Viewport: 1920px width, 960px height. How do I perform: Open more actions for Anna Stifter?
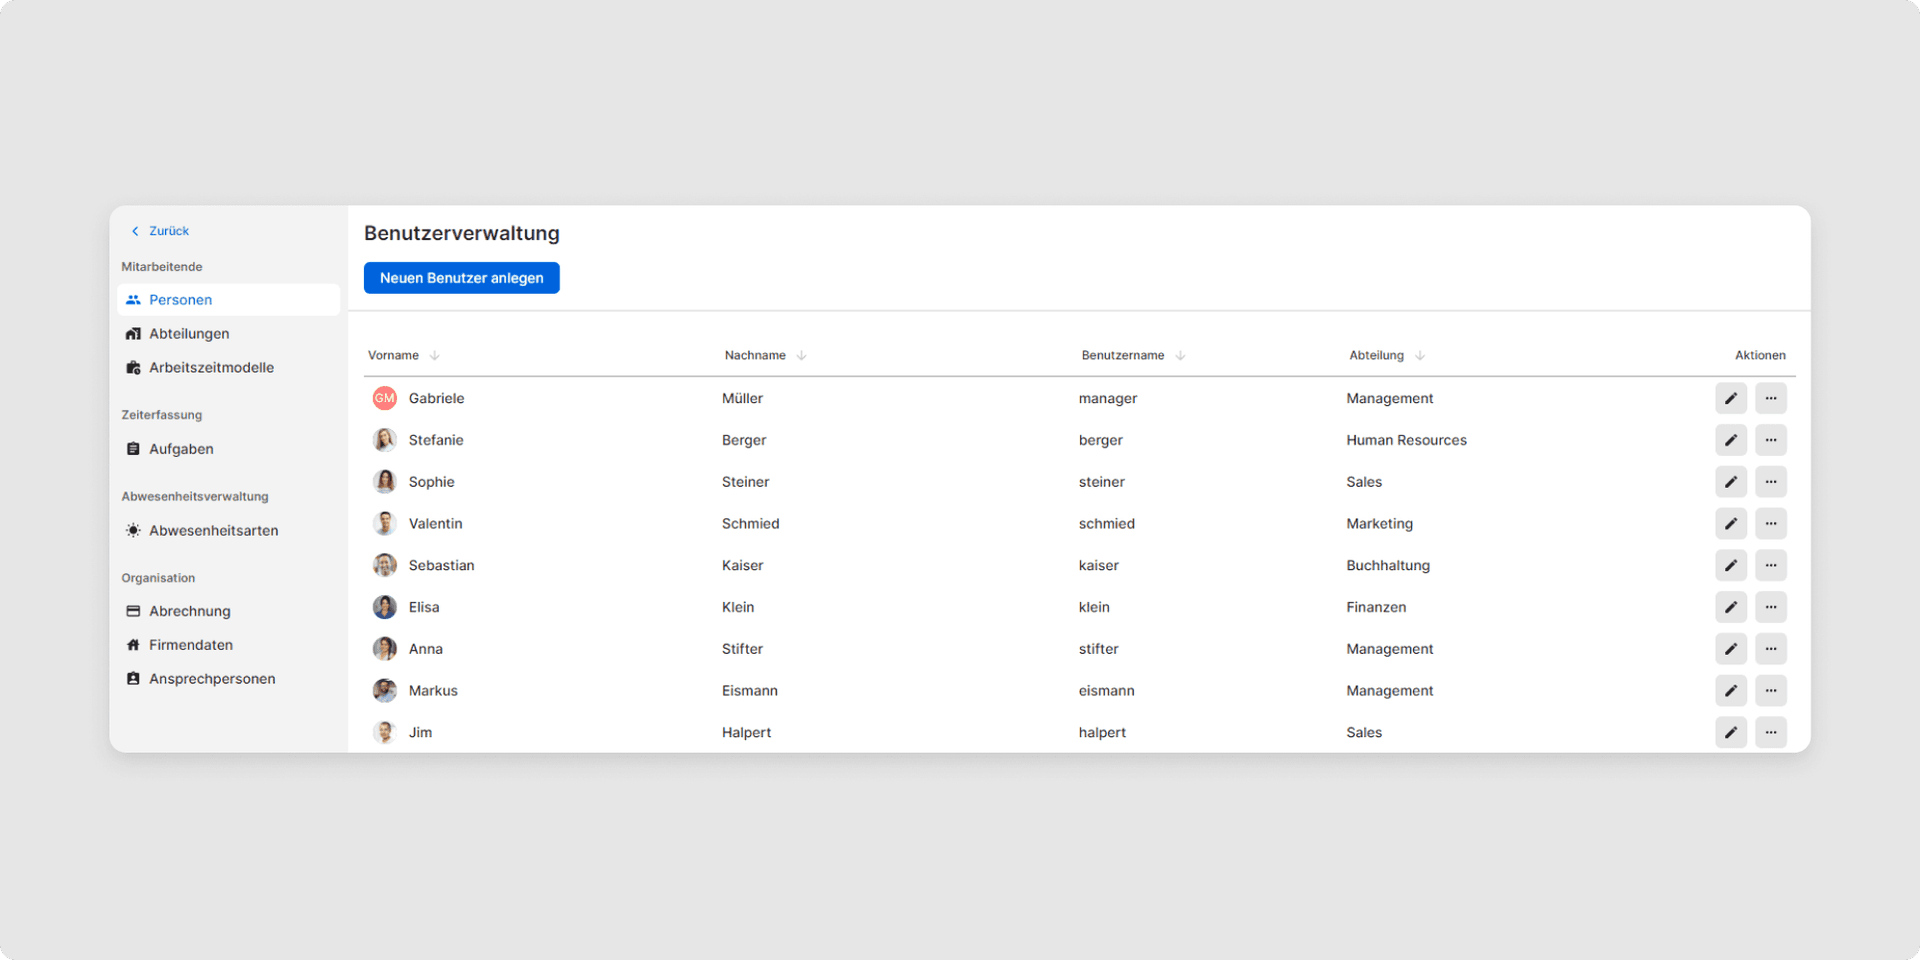(1771, 649)
